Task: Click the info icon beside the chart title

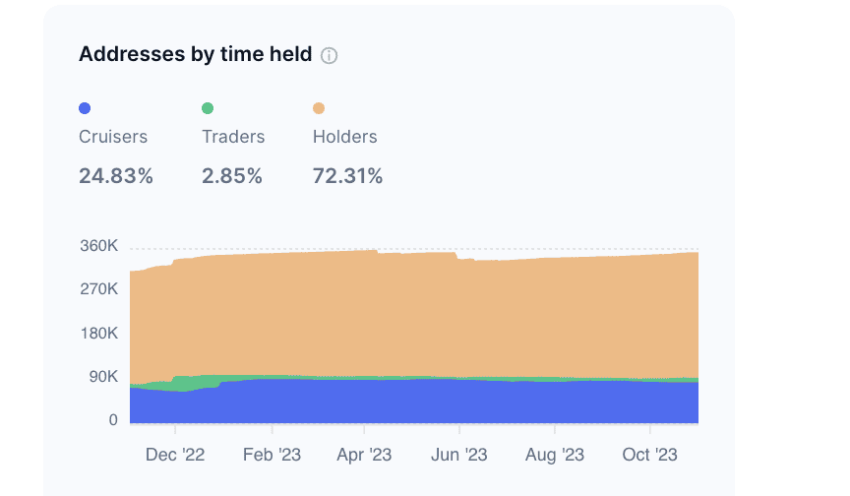Action: 329,55
